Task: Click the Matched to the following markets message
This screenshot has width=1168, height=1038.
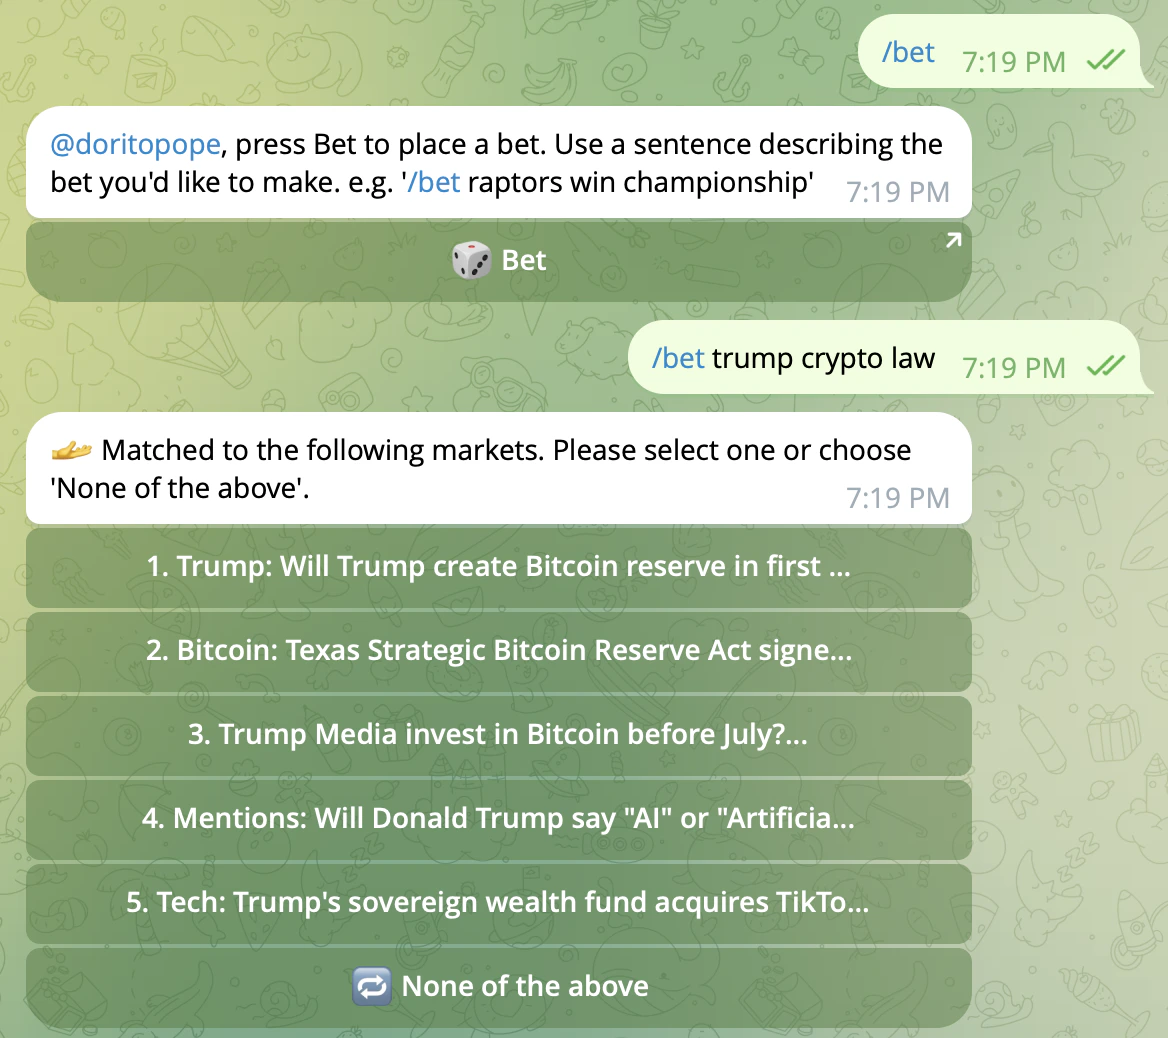Action: [498, 468]
